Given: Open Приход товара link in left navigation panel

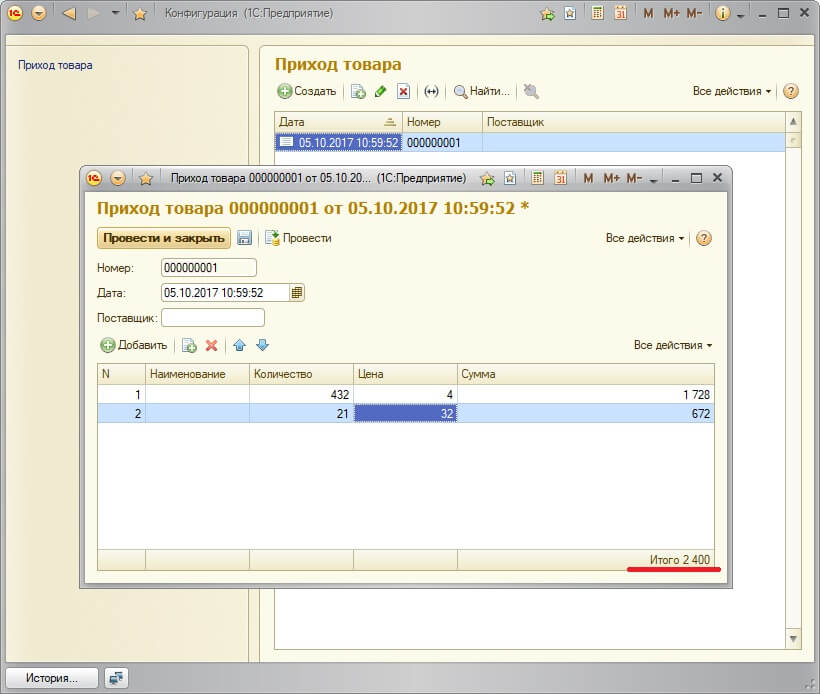Looking at the screenshot, I should tap(55, 65).
